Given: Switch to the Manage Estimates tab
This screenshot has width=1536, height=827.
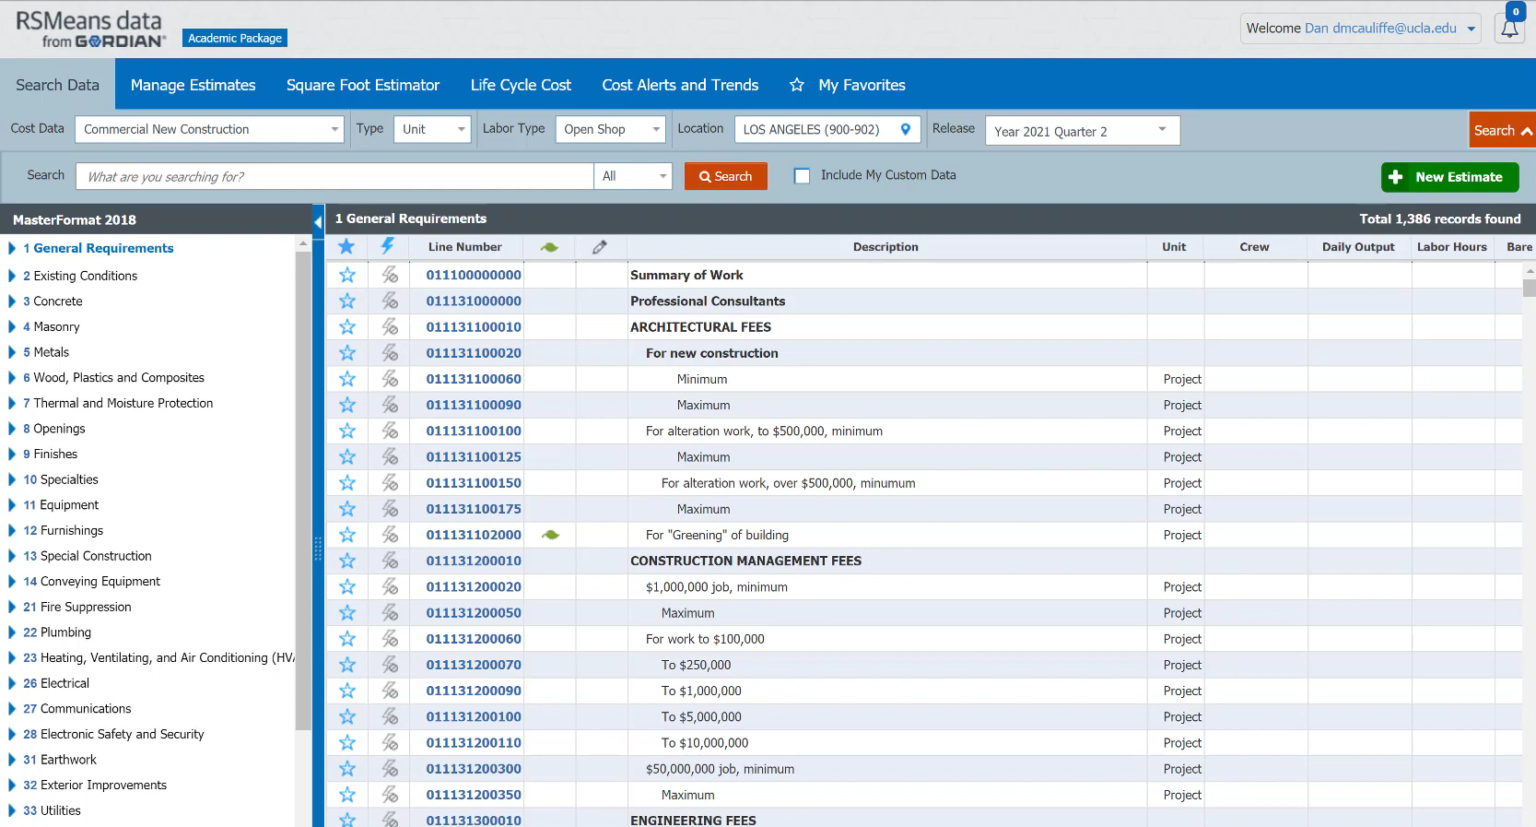Looking at the screenshot, I should point(193,85).
